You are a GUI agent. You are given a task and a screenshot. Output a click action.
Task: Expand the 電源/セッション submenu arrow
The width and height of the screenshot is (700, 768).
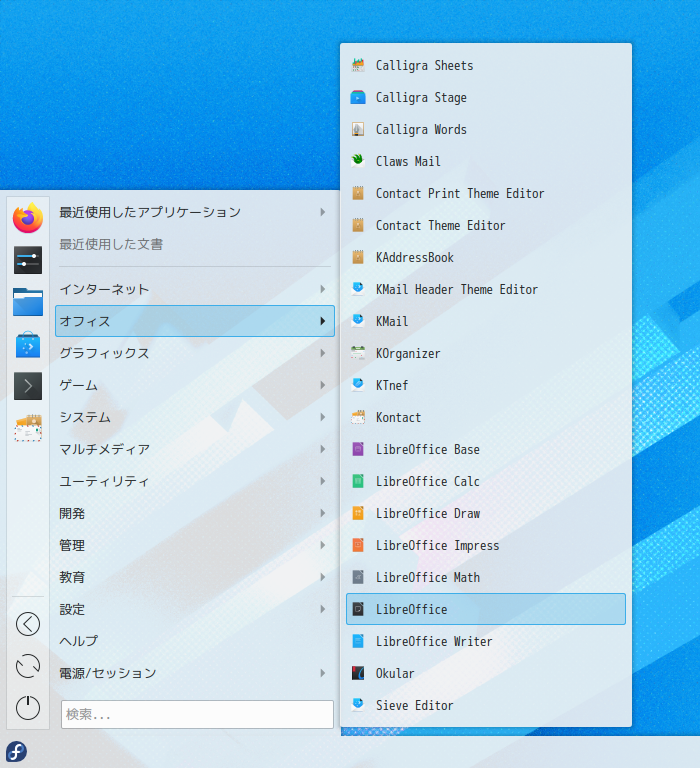[323, 673]
